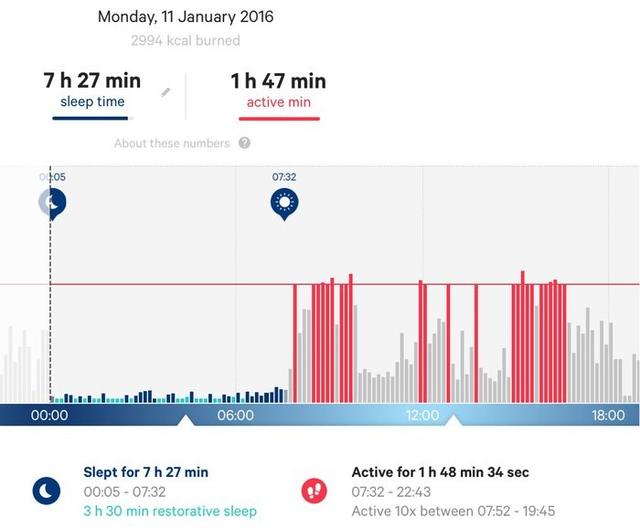Click the Monday, 11 January 2016 date header
The height and width of the screenshot is (528, 640).
point(186,17)
